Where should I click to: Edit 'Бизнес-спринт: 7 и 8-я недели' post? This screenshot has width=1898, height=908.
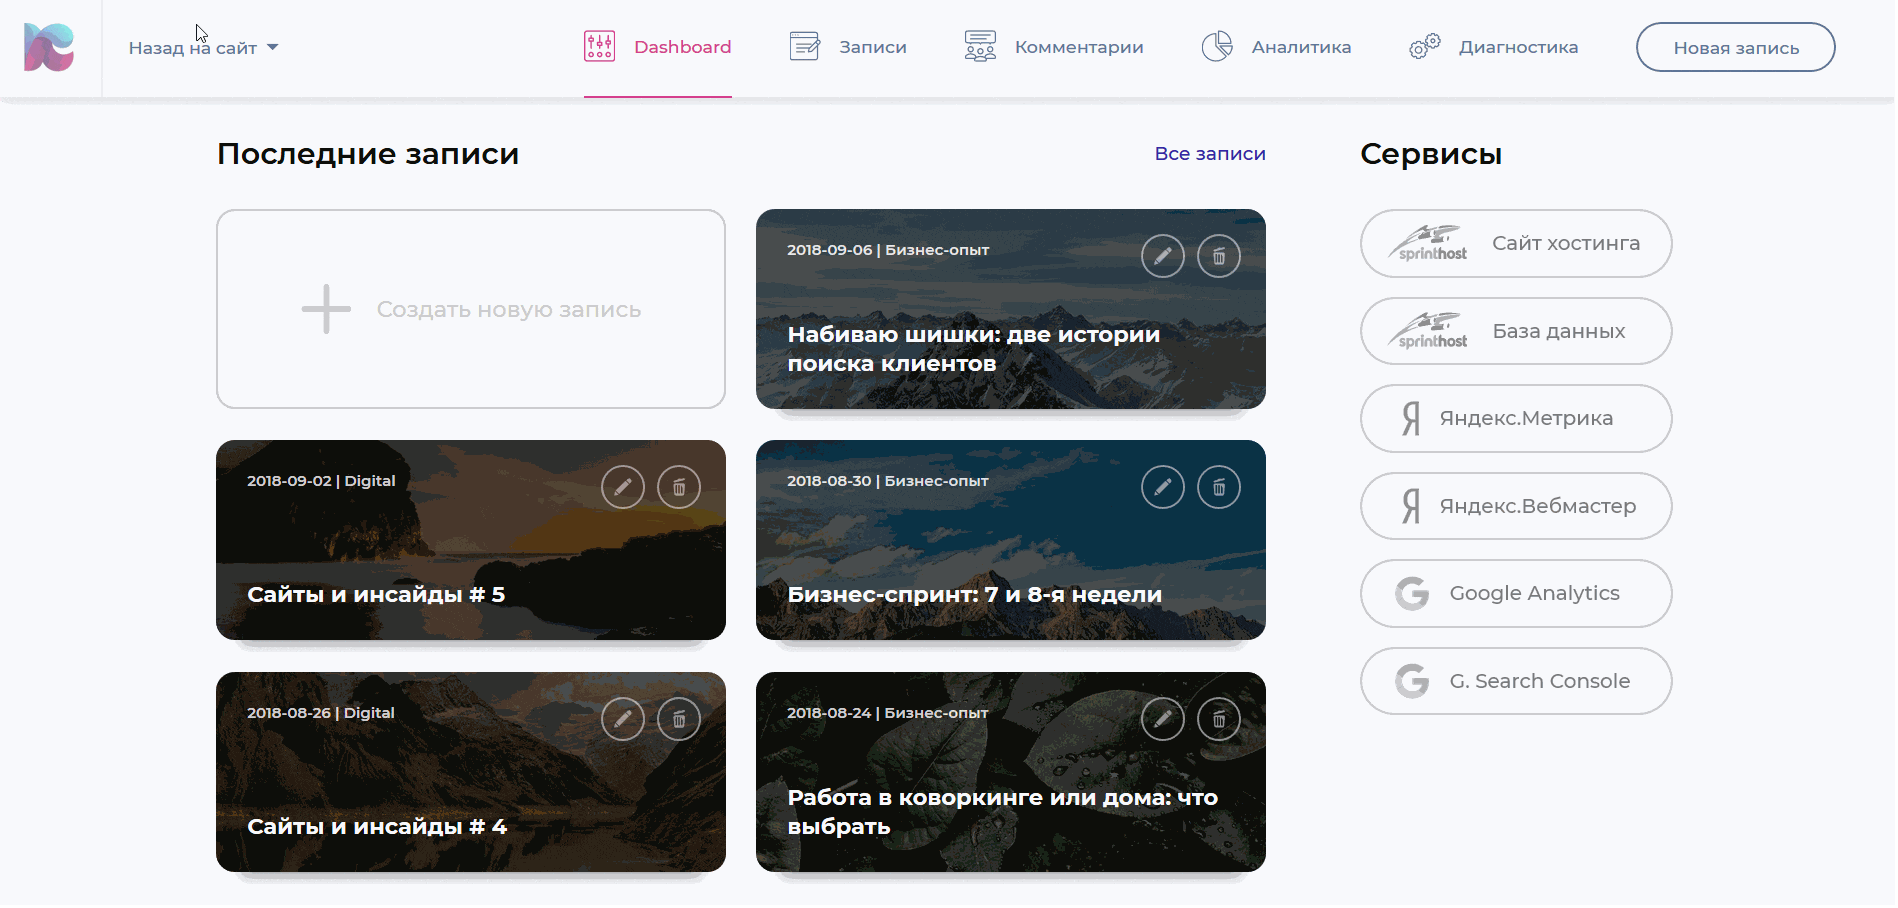pos(1162,487)
